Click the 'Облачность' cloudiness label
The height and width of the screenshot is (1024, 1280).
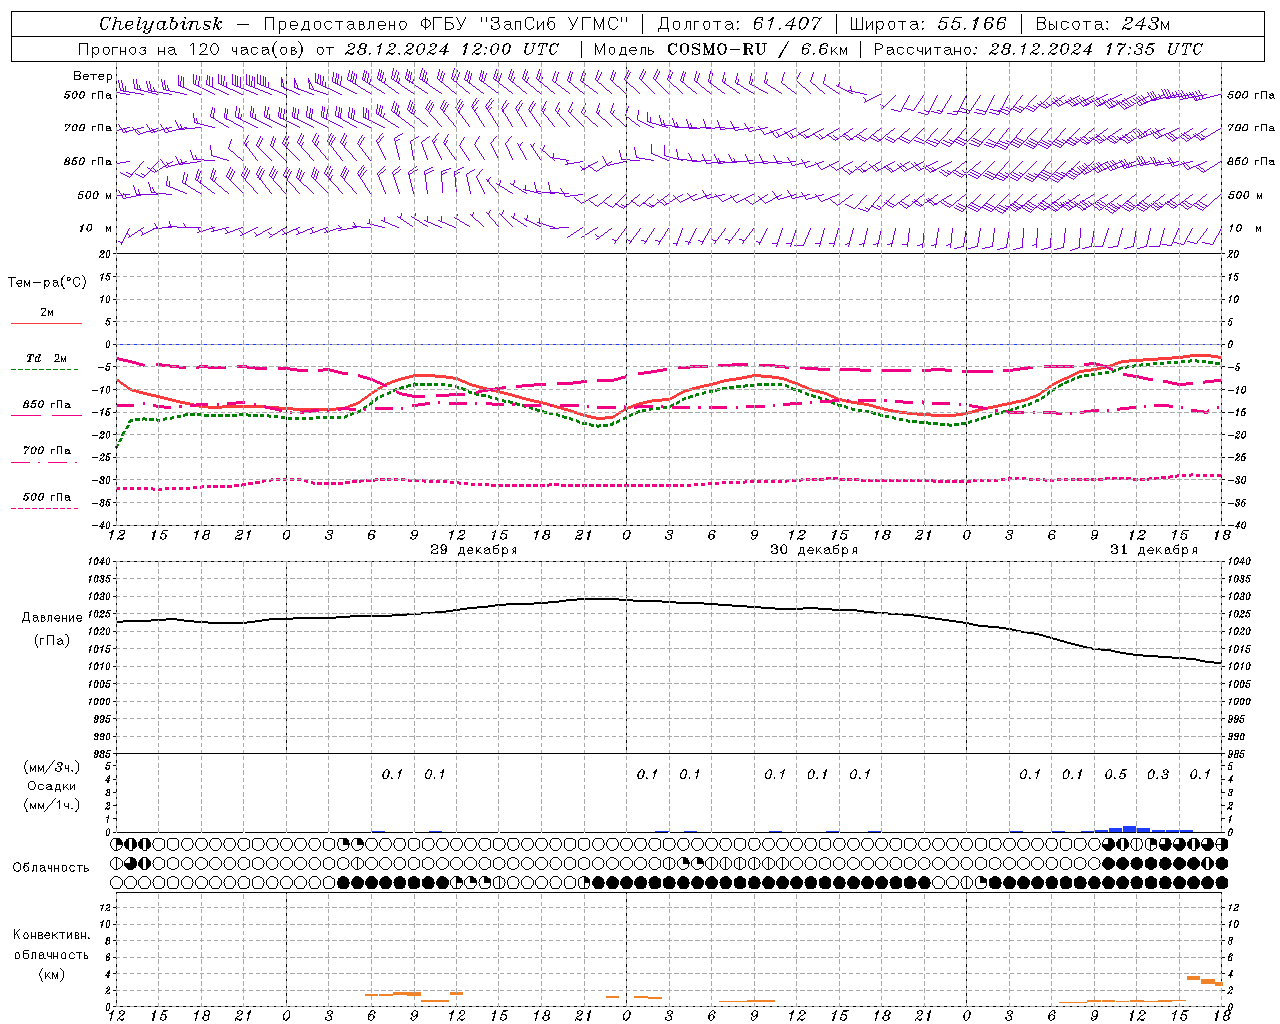click(51, 868)
